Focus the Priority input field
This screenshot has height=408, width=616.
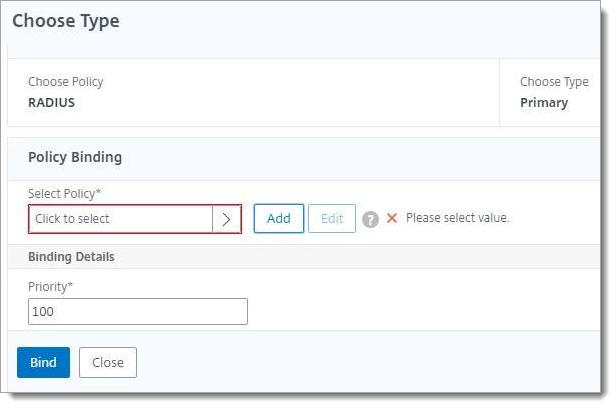click(x=138, y=312)
